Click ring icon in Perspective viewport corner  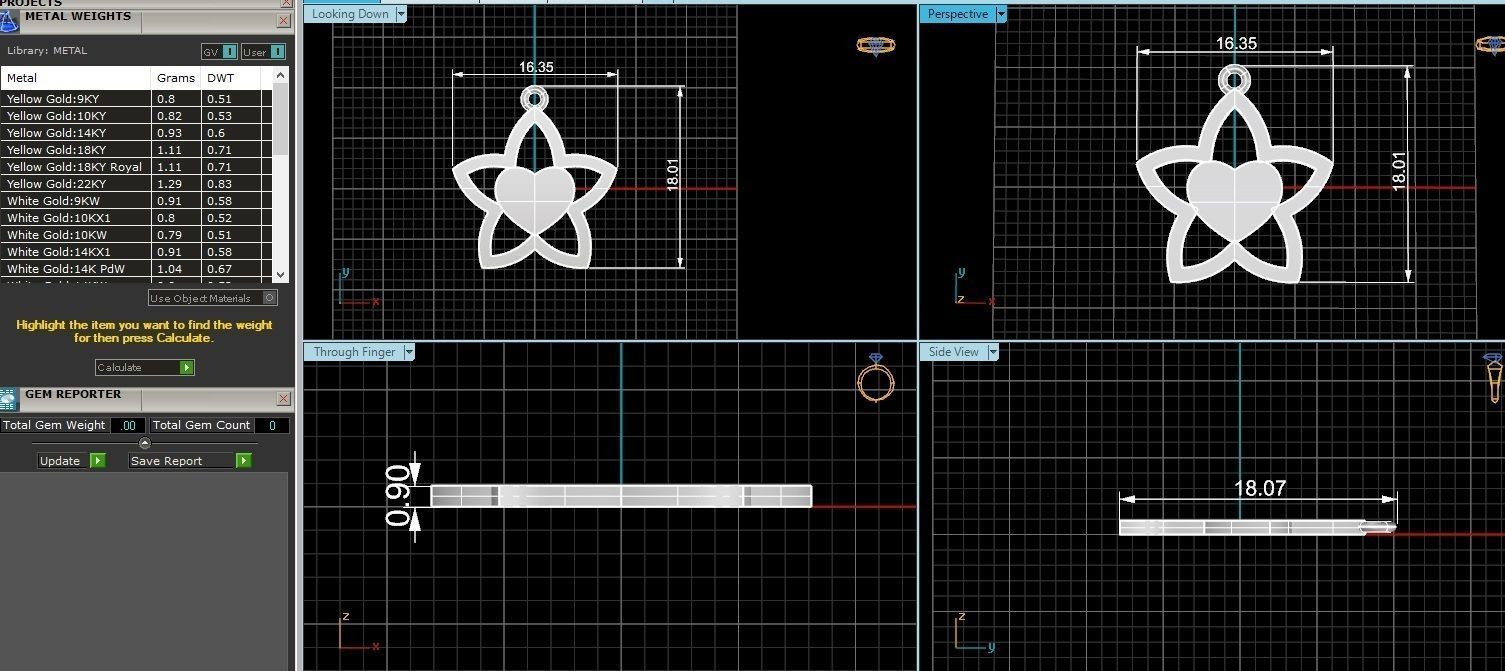click(x=1491, y=45)
